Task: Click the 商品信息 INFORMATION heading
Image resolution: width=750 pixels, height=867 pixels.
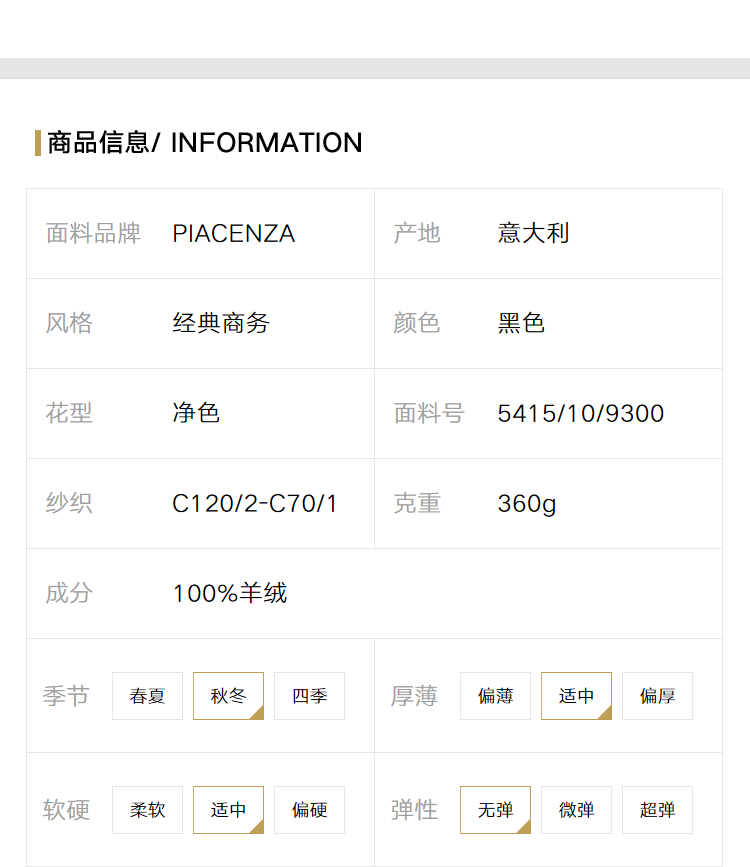Action: pyautogui.click(x=205, y=143)
